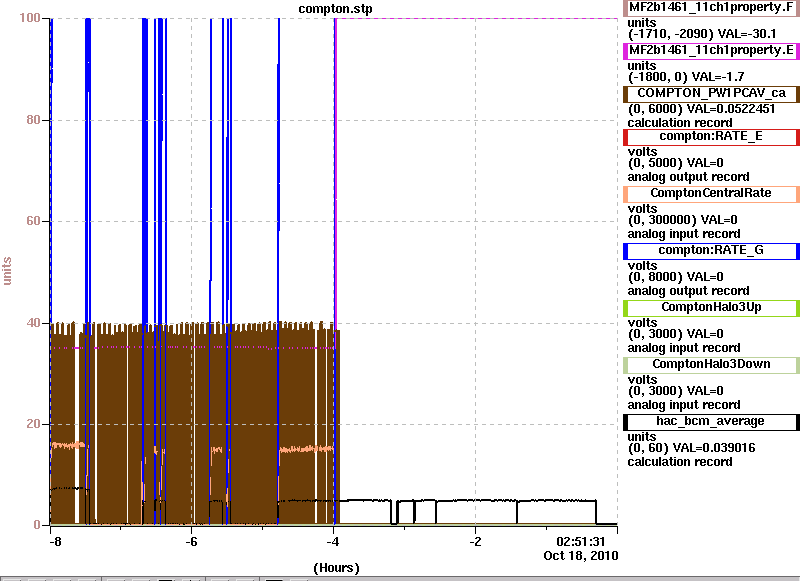Click the x-axis tick label -6

pos(191,542)
